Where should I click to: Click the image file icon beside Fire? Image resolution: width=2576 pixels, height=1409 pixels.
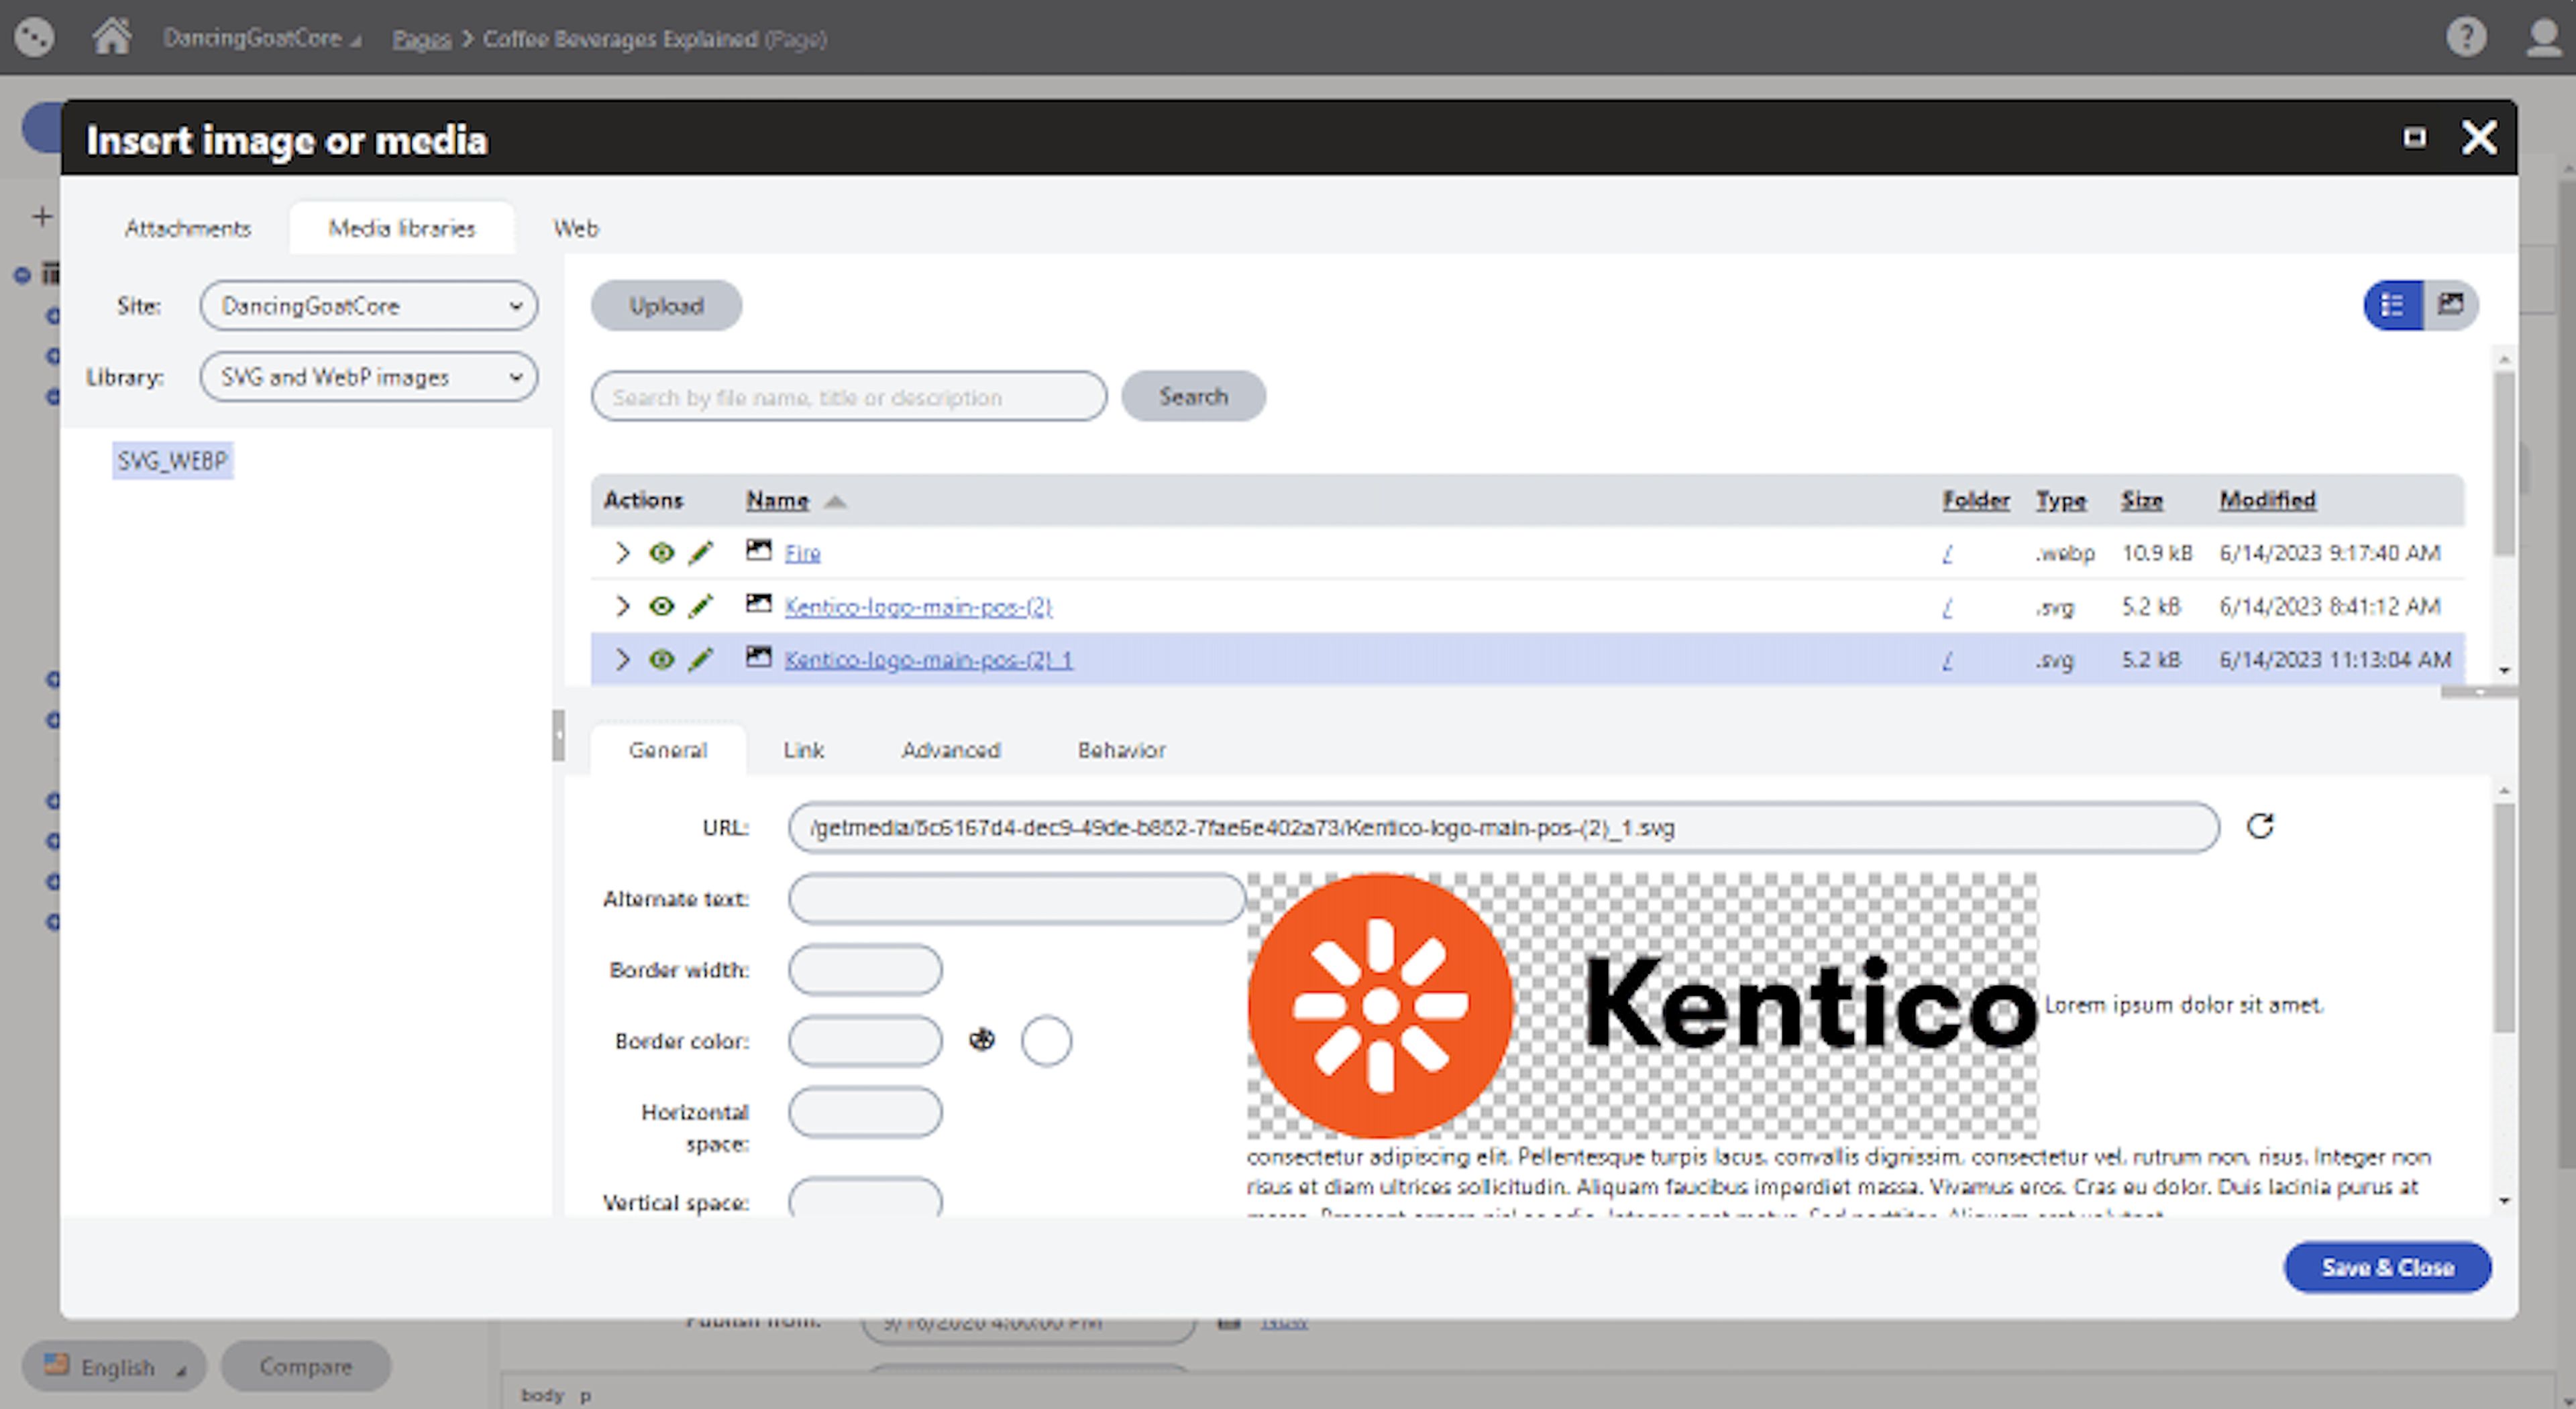click(x=759, y=550)
